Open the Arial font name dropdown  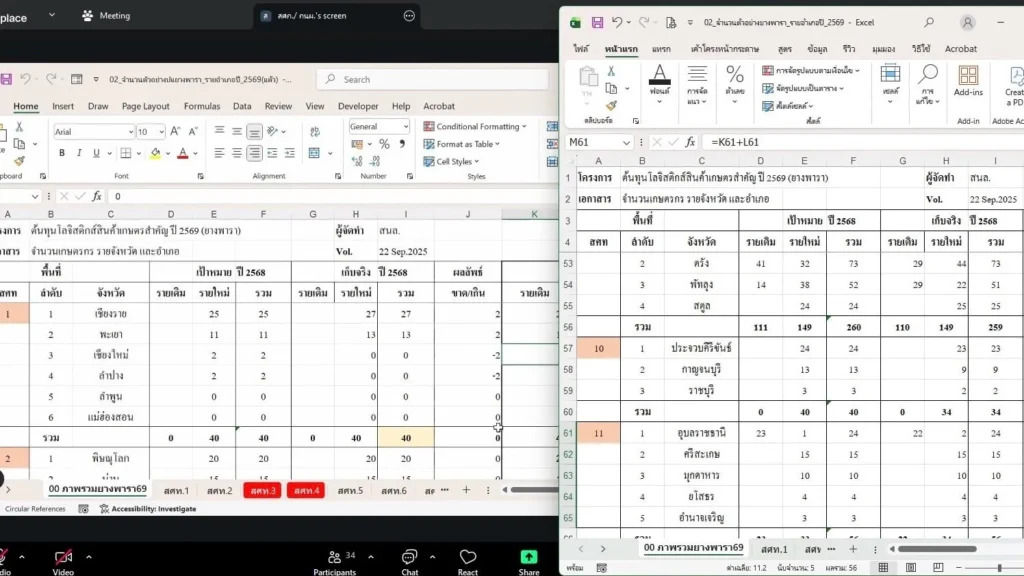[x=129, y=132]
